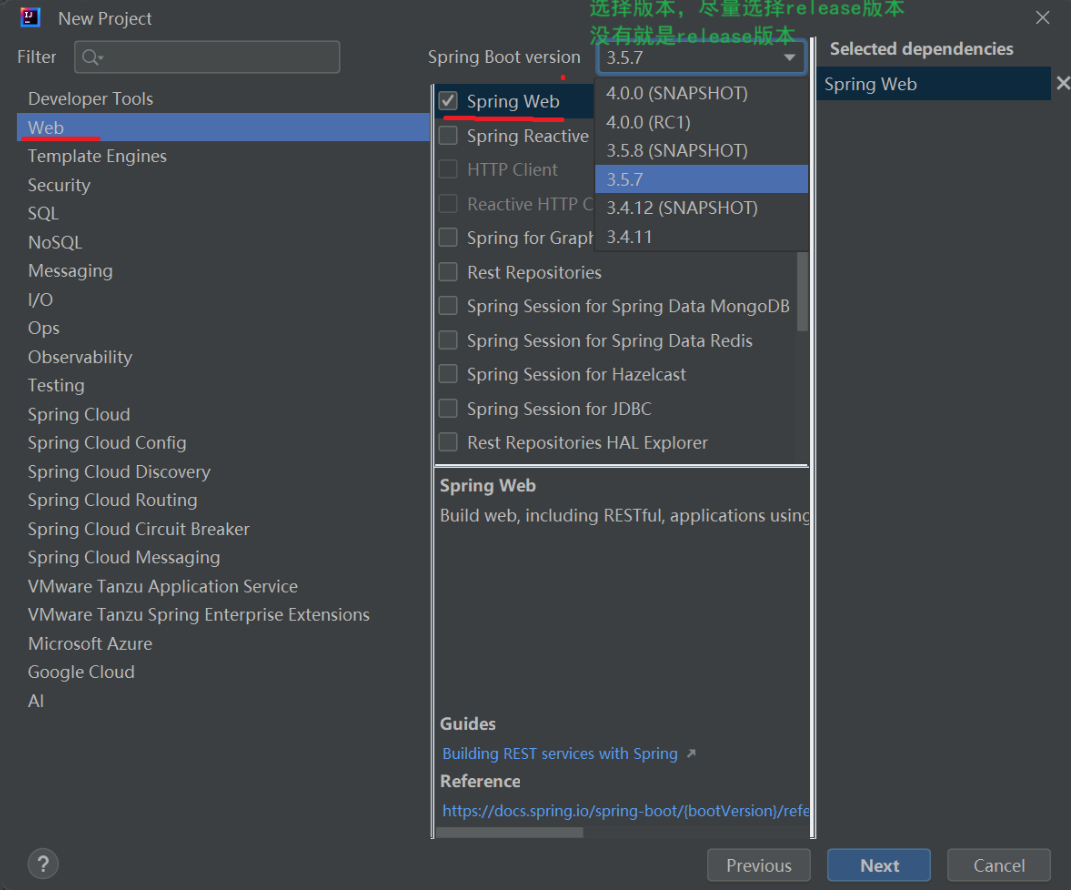
Task: Tick Spring Session for Spring Data MongoDB
Action: (x=448, y=306)
